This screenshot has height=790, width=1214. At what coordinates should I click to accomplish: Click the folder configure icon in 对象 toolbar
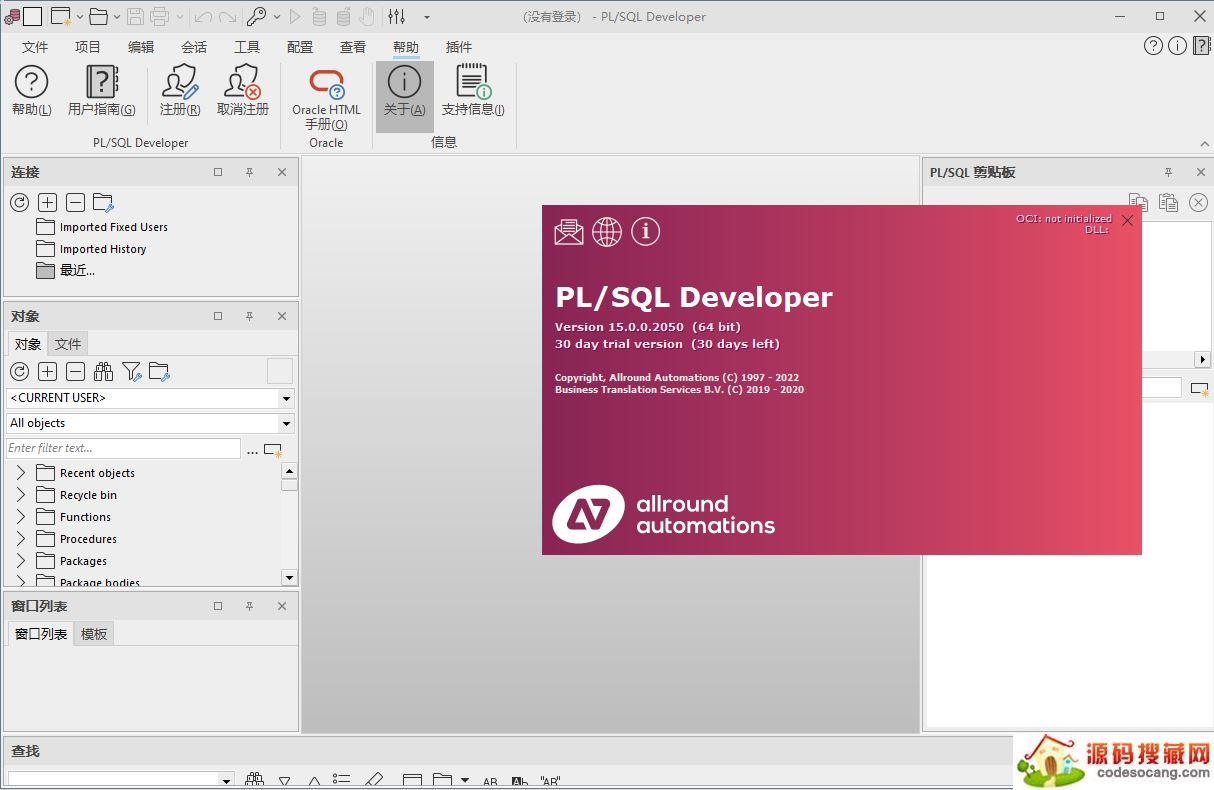coord(159,372)
